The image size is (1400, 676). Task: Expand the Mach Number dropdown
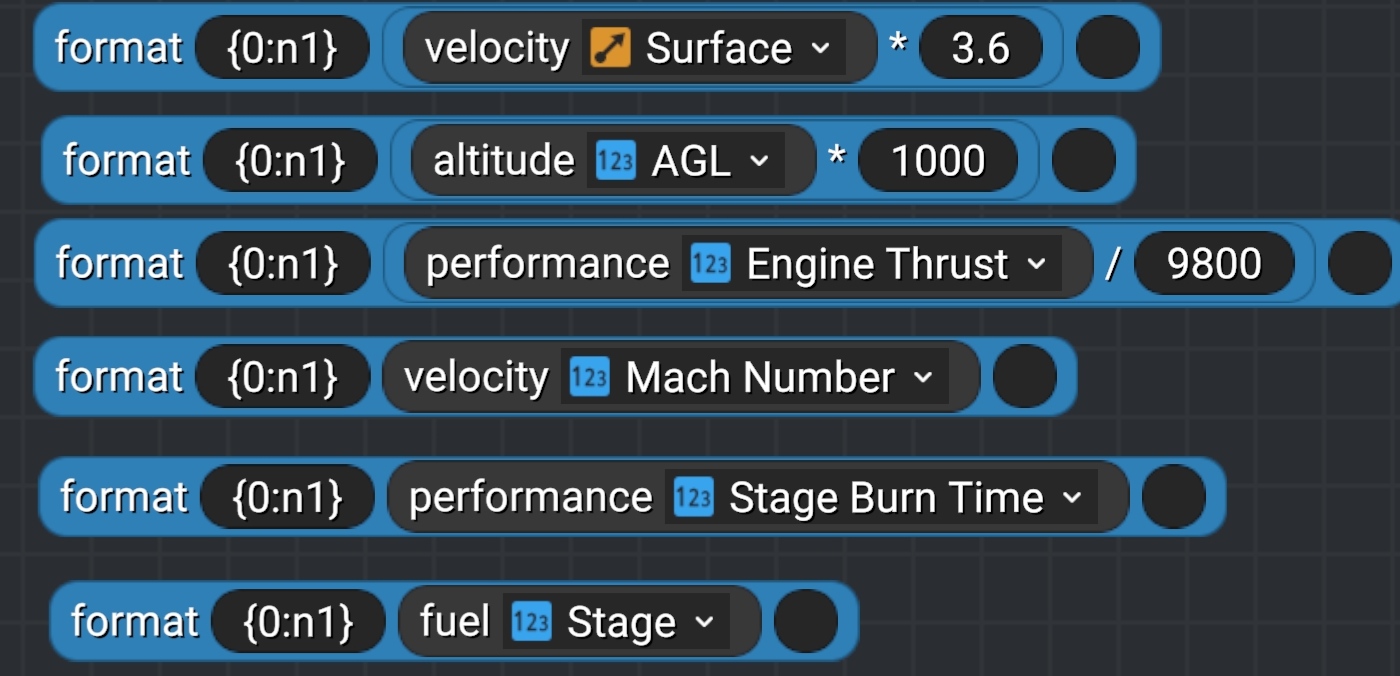(x=922, y=377)
